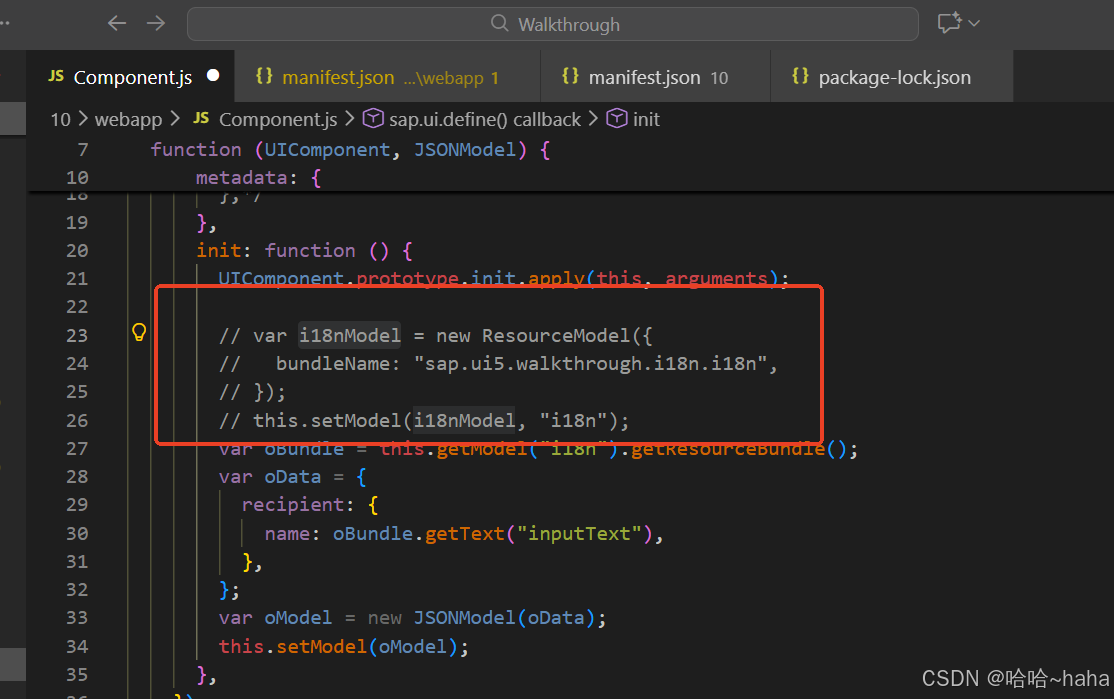
Task: Click the magnifier icon in Walkthrough bar
Action: (x=498, y=24)
